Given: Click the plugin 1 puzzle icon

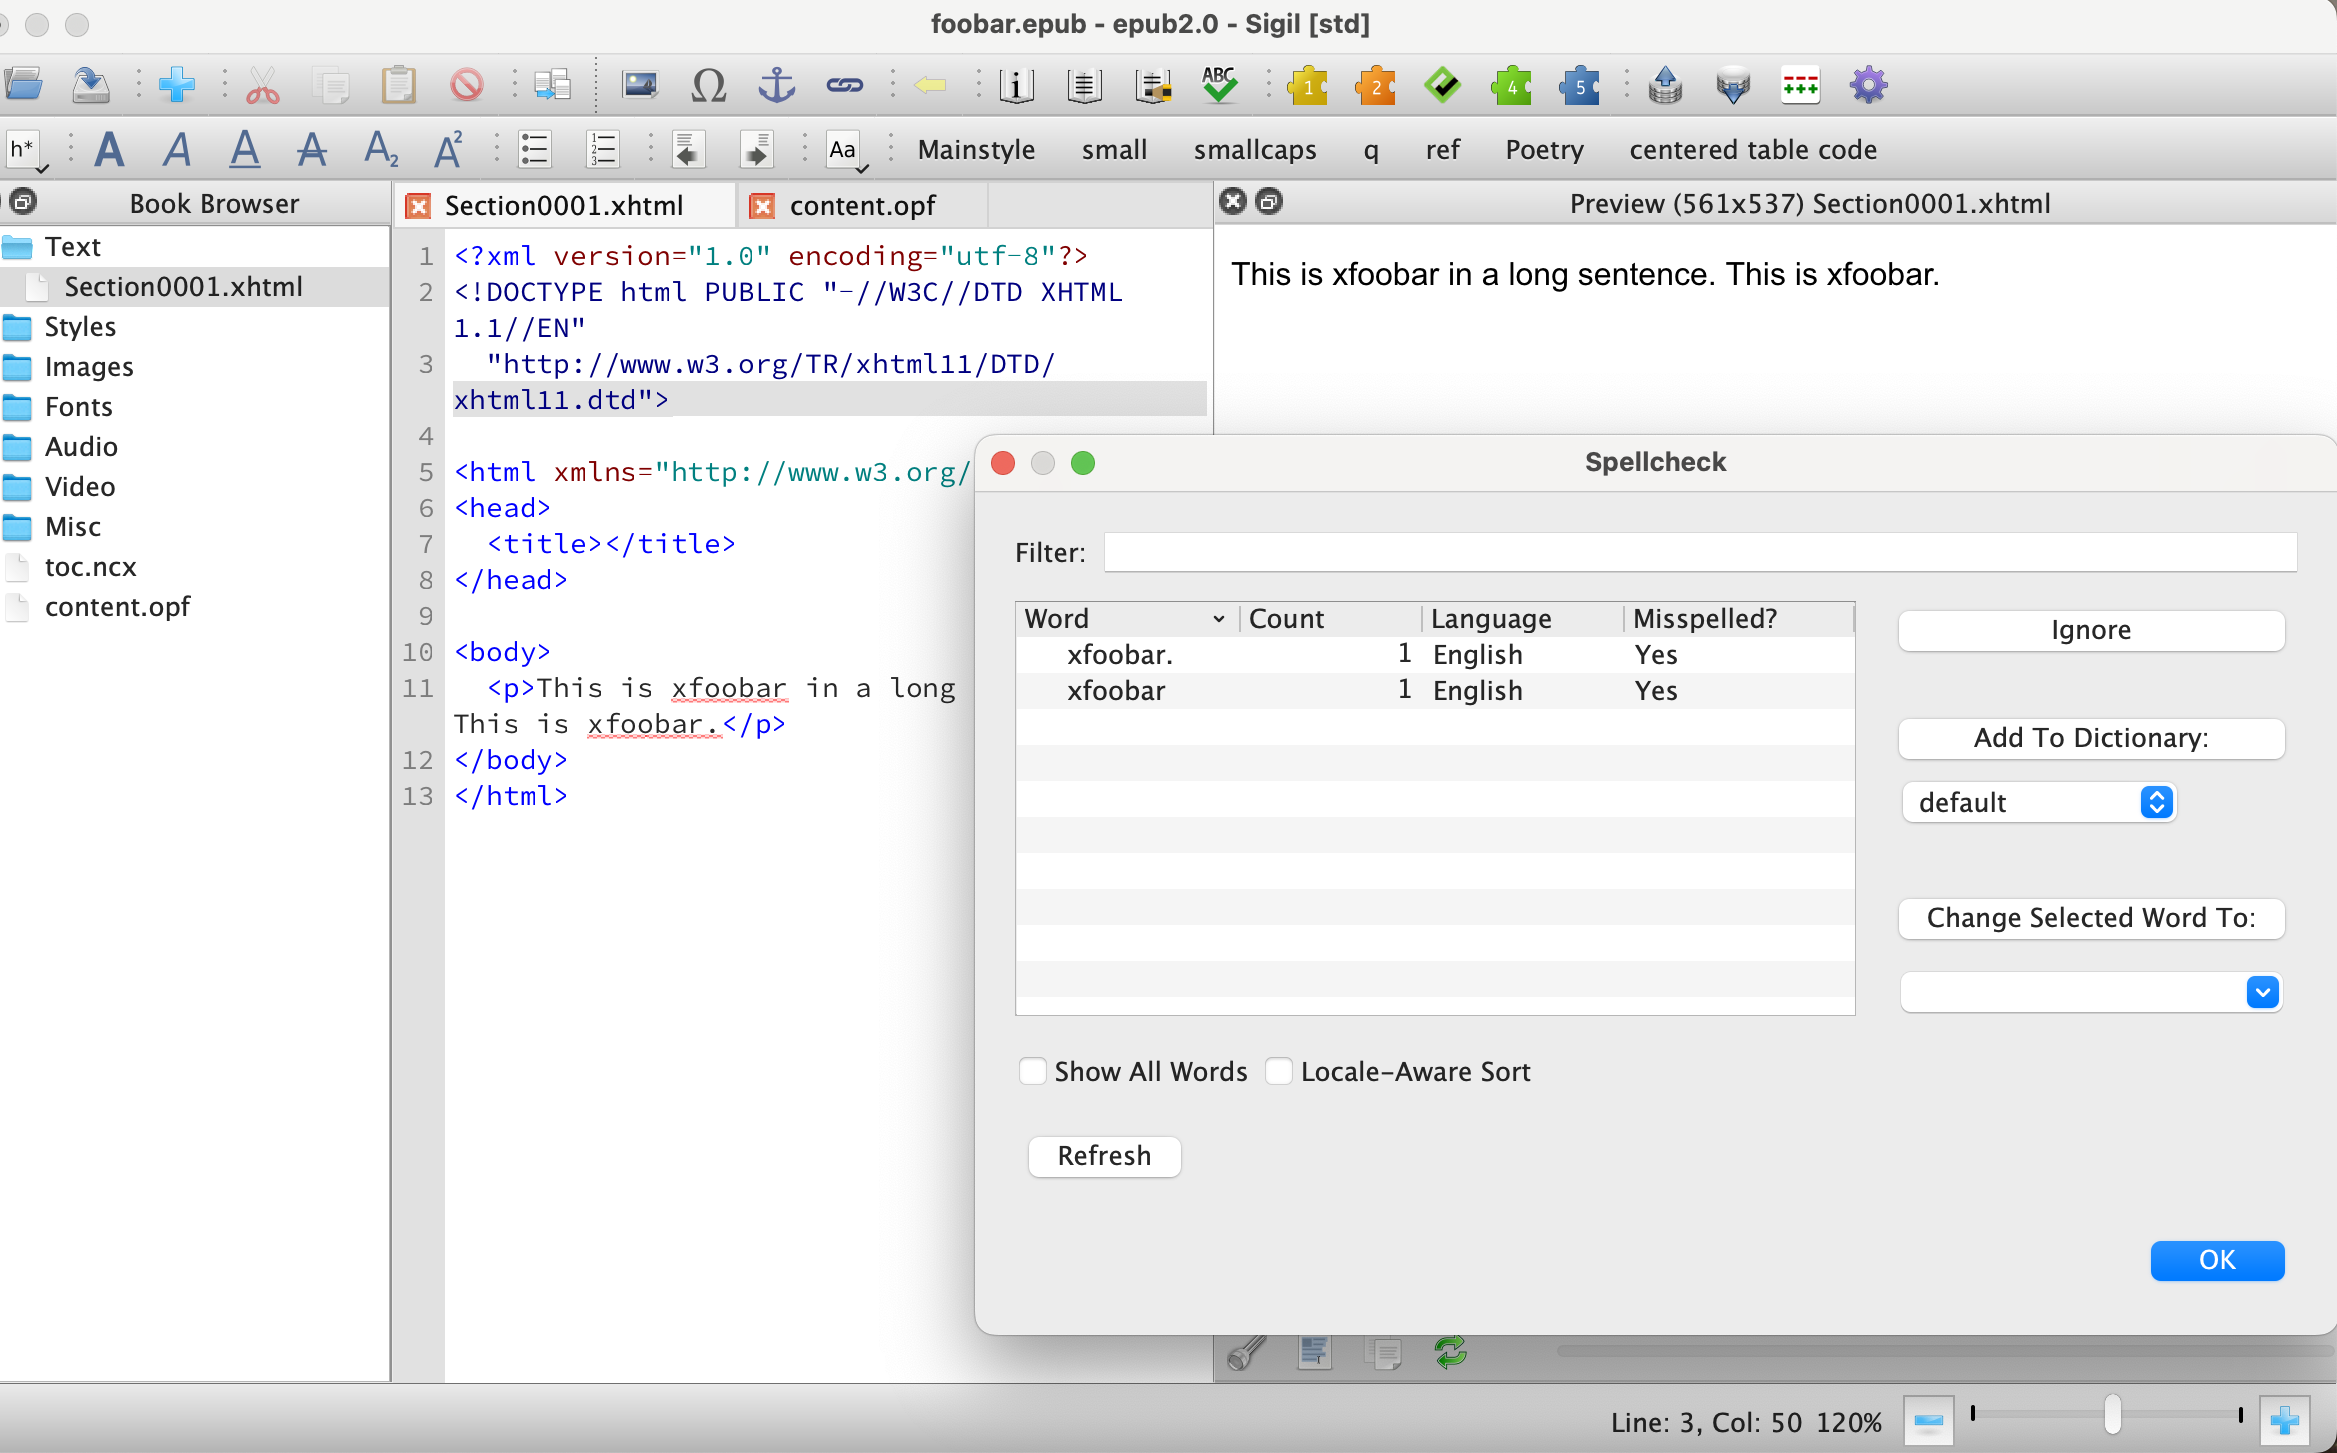Looking at the screenshot, I should pos(1307,86).
